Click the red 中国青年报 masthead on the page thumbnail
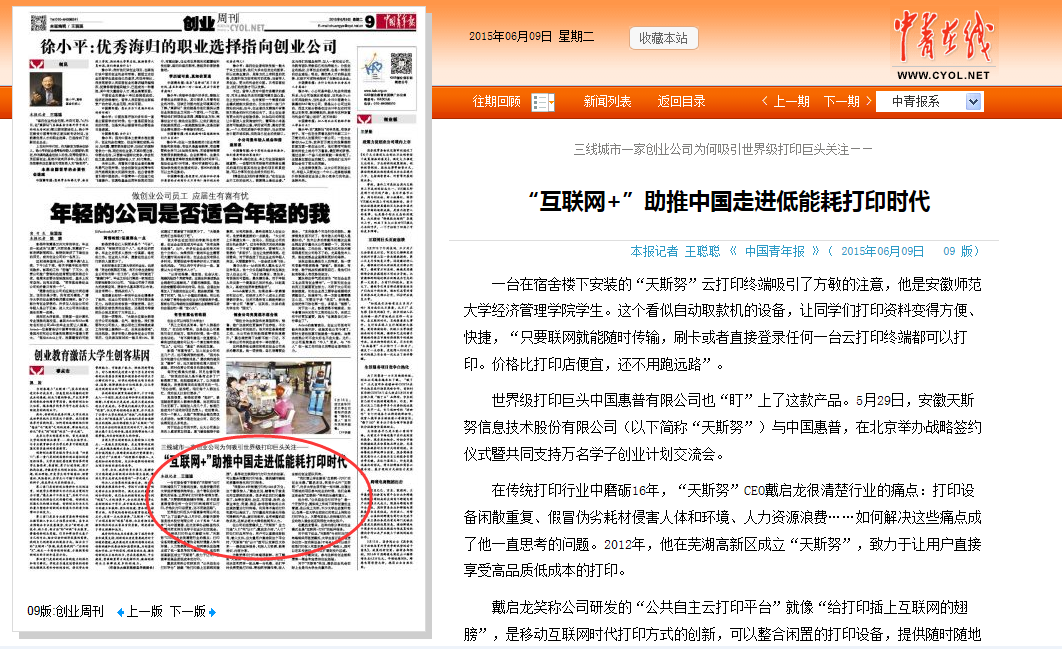Screen dimensions: 1062x649 click(396, 22)
